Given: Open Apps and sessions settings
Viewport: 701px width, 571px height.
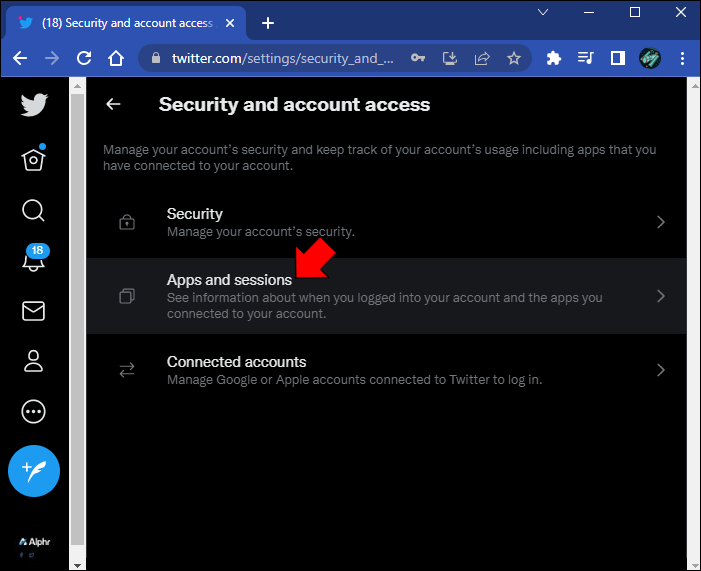Looking at the screenshot, I should [x=229, y=281].
